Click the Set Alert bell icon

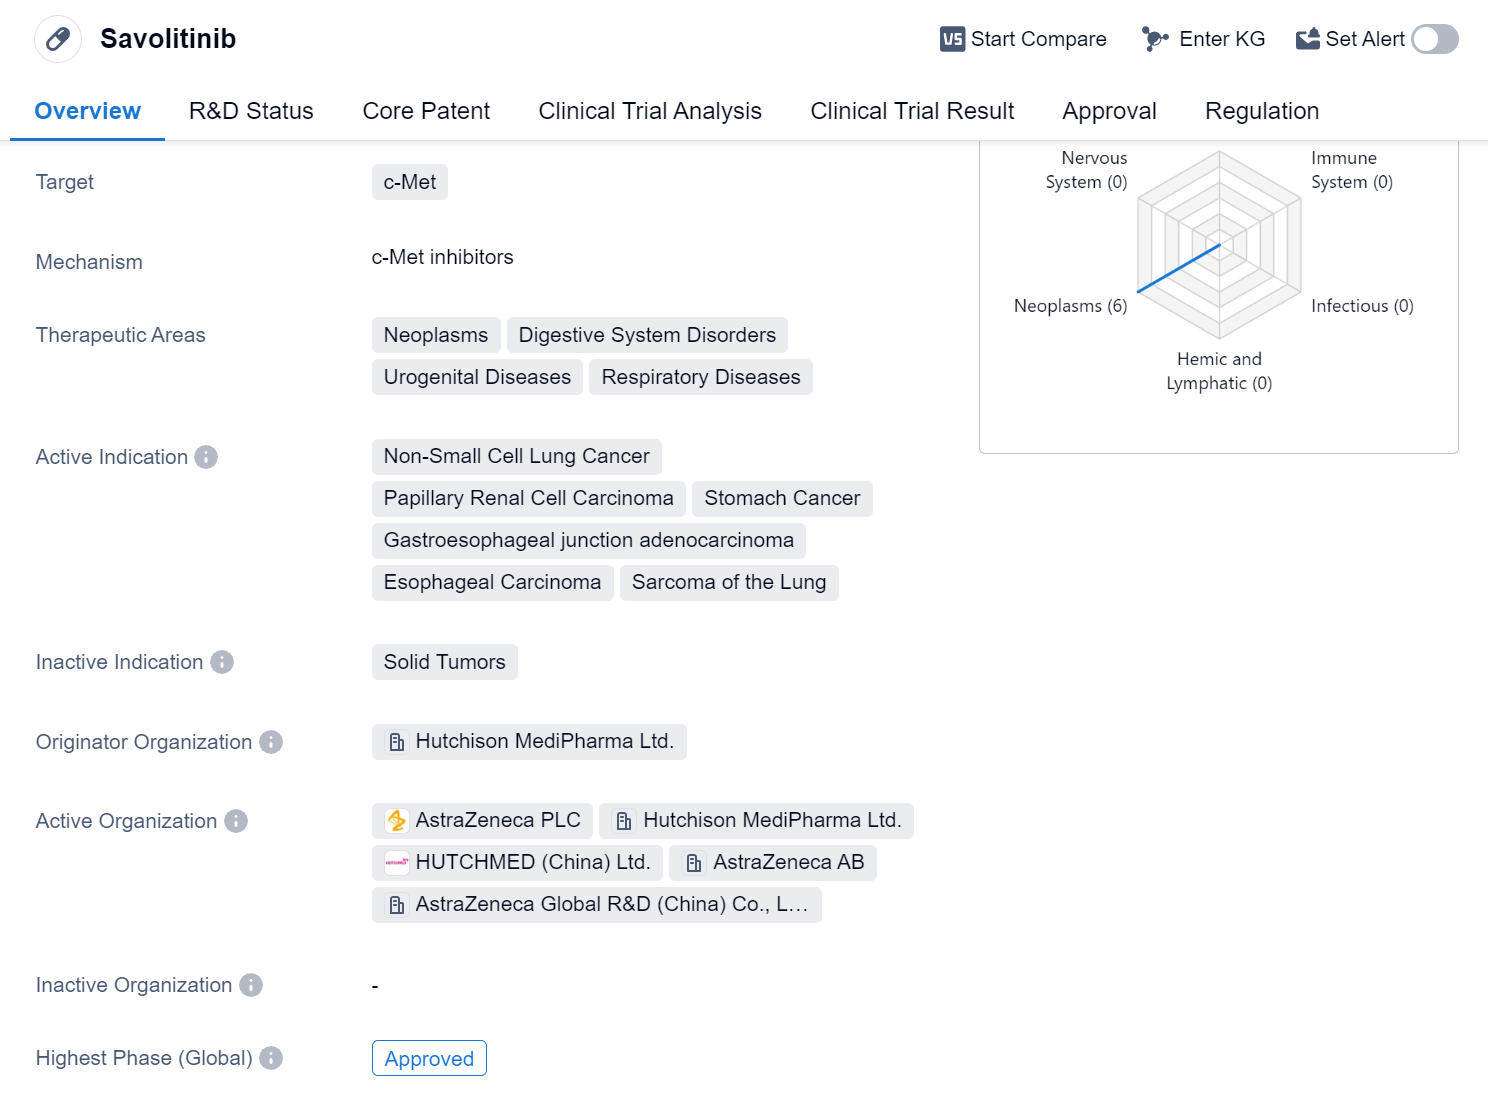coord(1307,39)
